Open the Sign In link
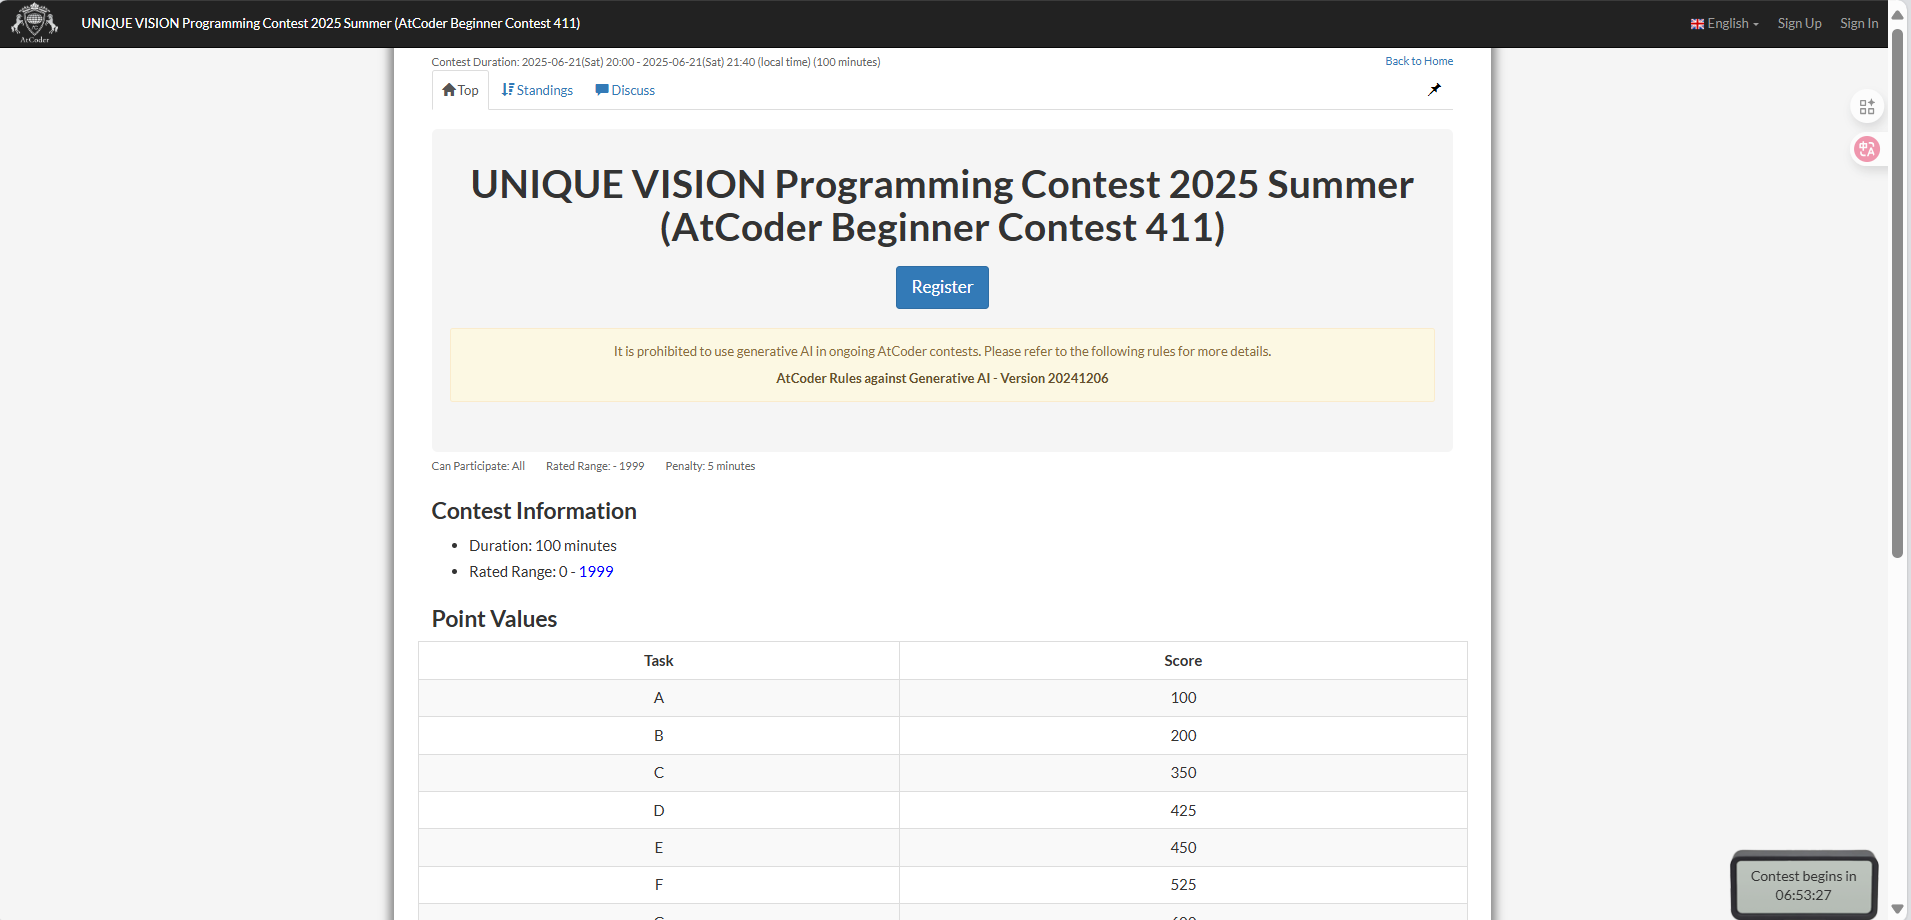This screenshot has height=920, width=1911. tap(1859, 23)
